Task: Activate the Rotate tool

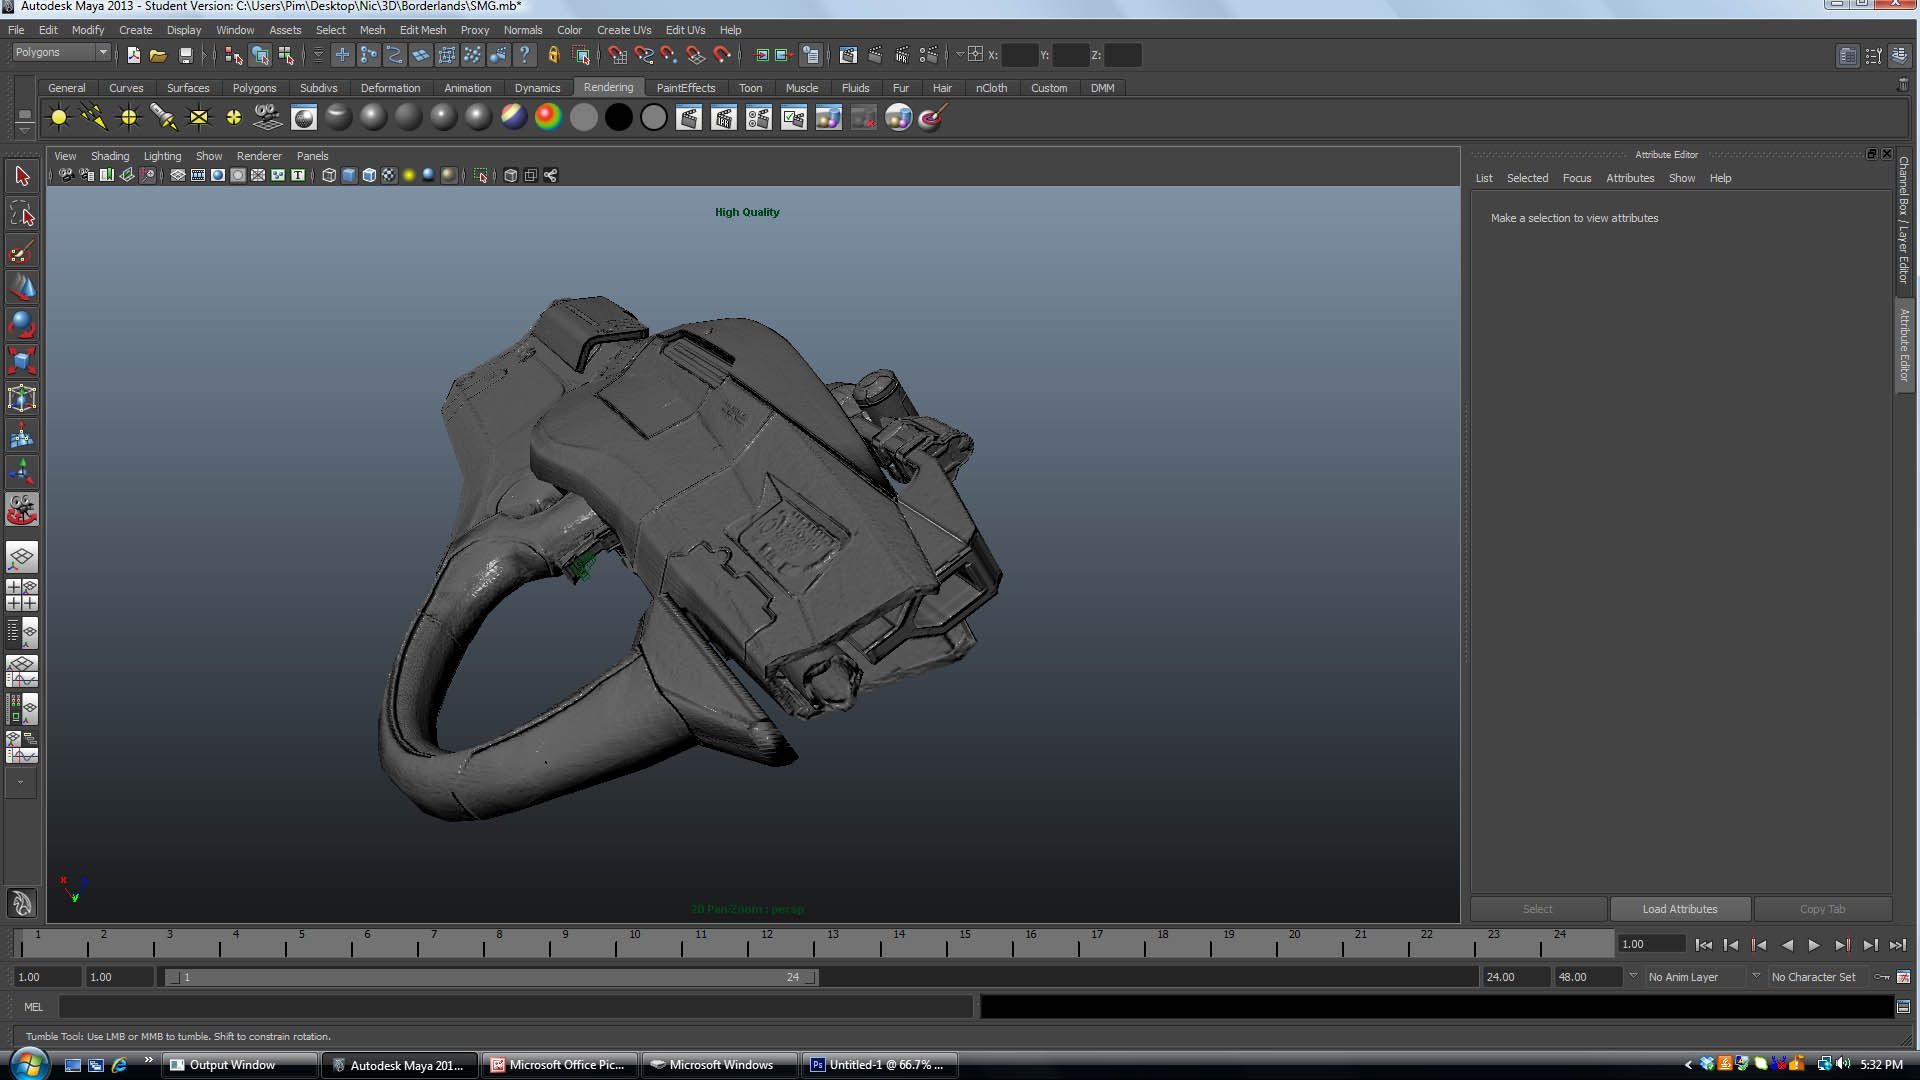Action: click(x=22, y=325)
